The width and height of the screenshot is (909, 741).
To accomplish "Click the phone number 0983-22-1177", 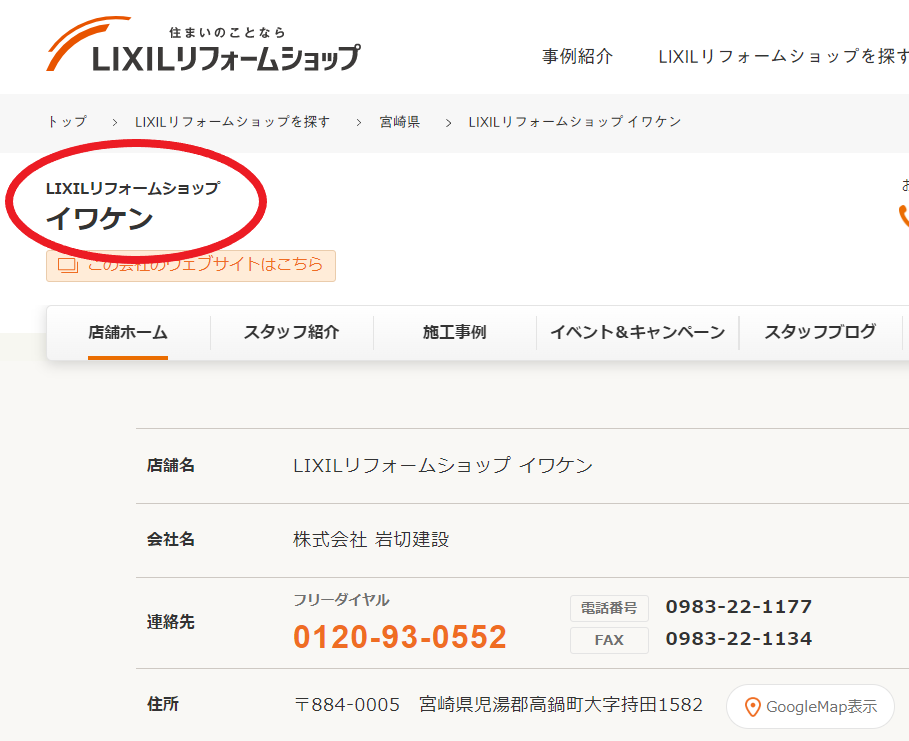I will tap(738, 607).
